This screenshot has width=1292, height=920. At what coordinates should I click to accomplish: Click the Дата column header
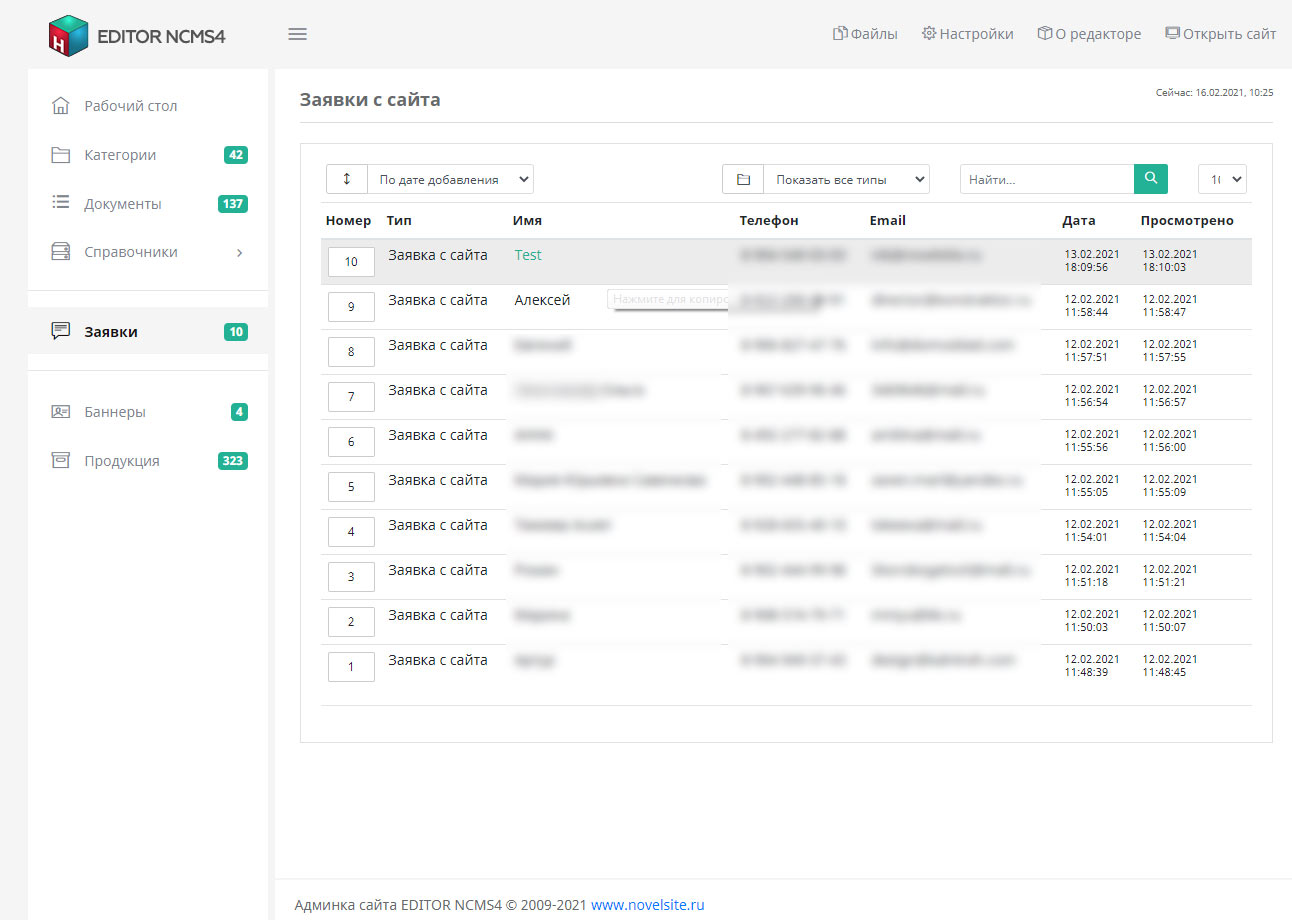tap(1079, 220)
